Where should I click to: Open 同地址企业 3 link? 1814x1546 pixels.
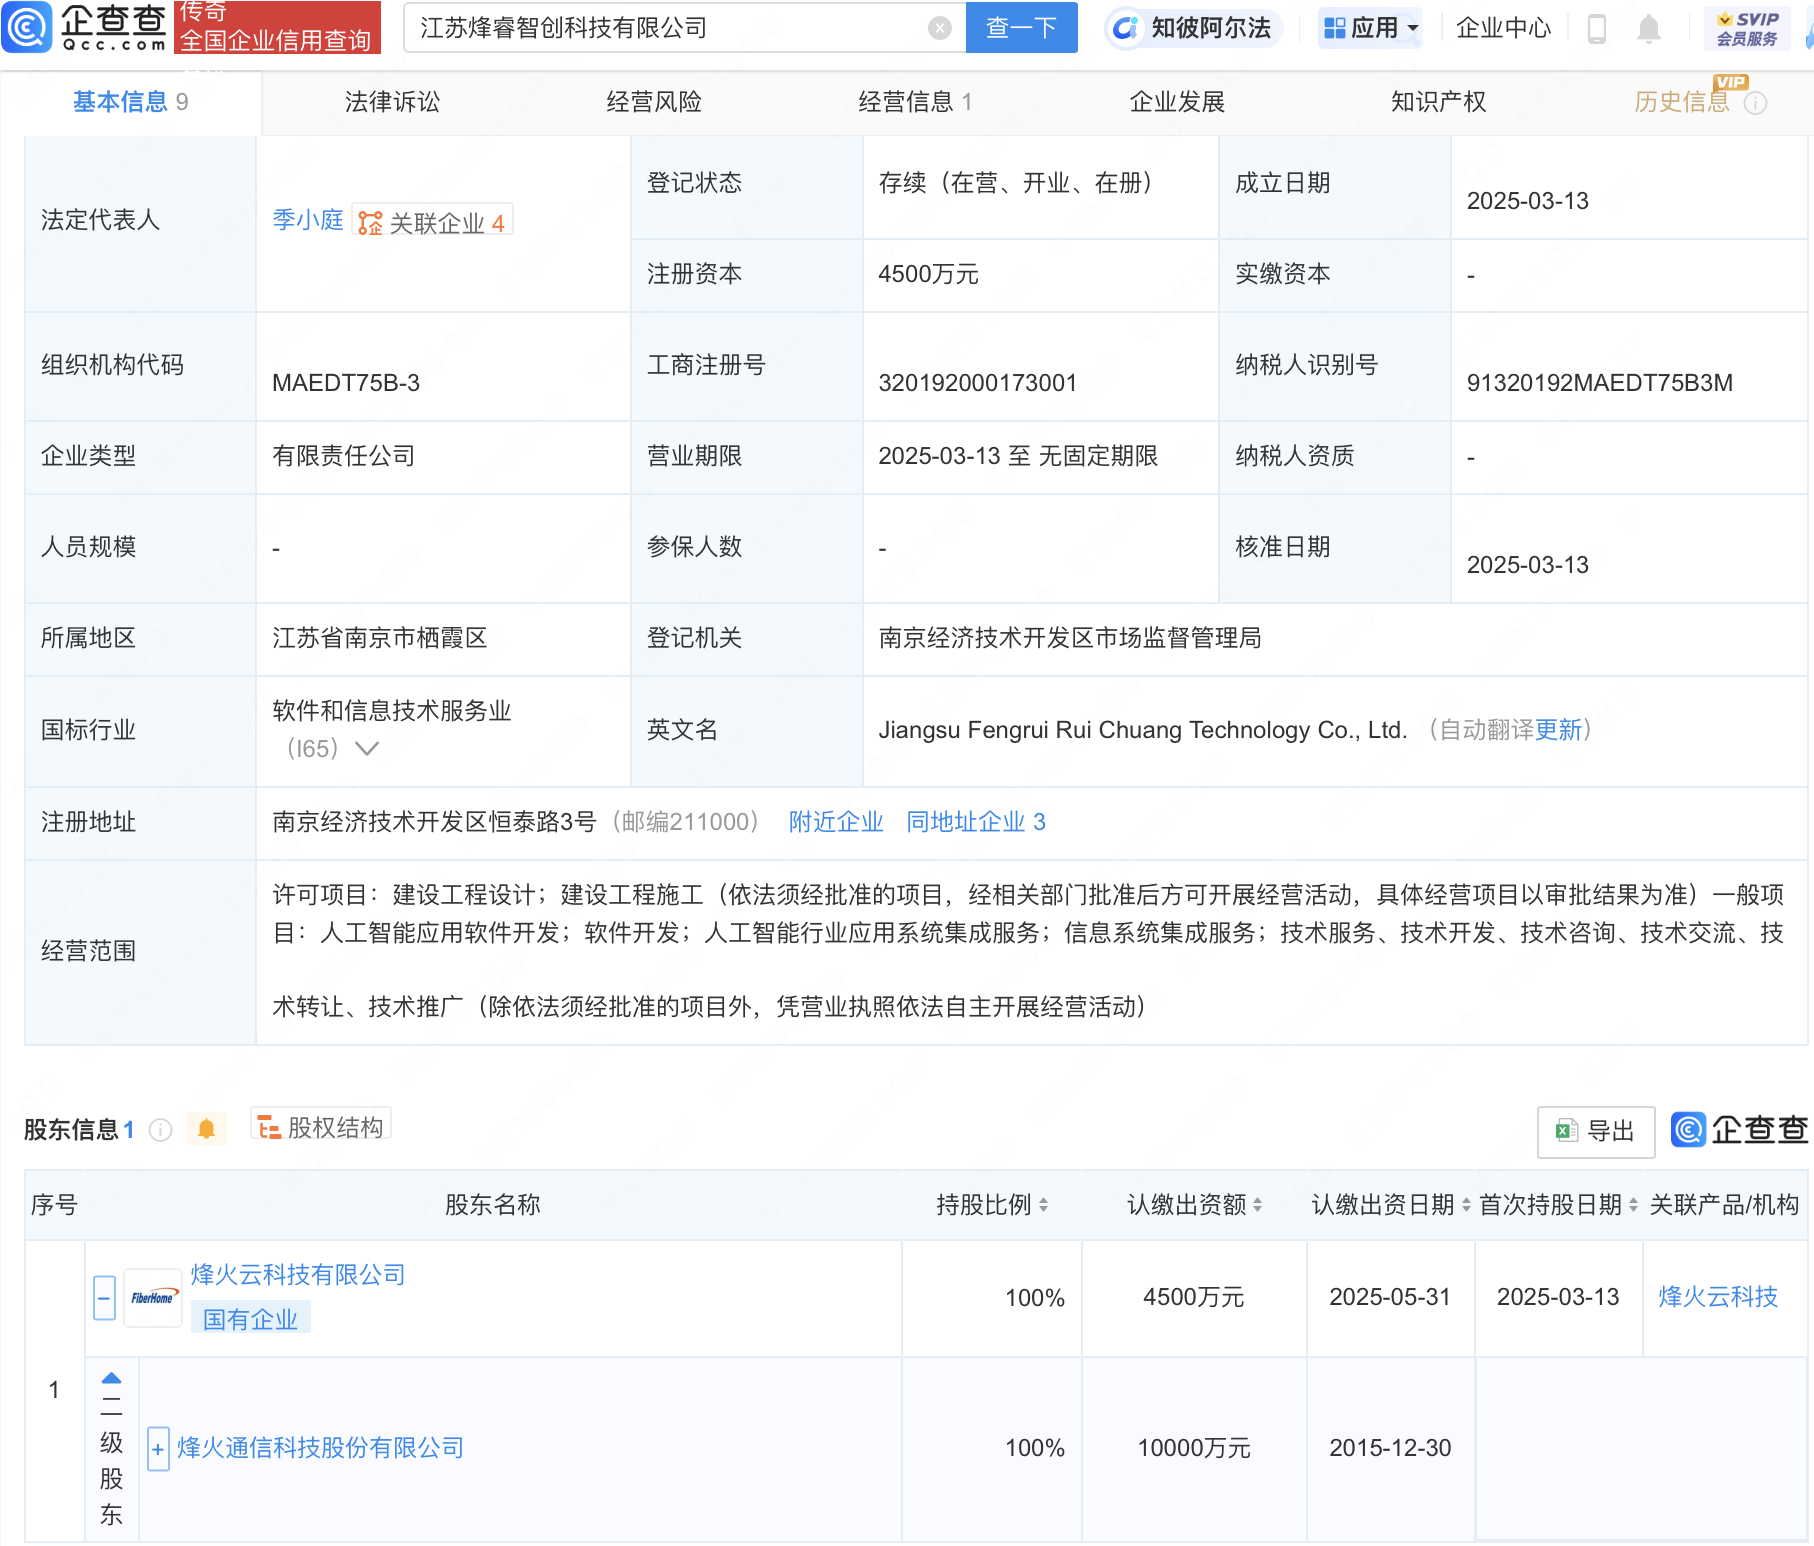click(976, 822)
